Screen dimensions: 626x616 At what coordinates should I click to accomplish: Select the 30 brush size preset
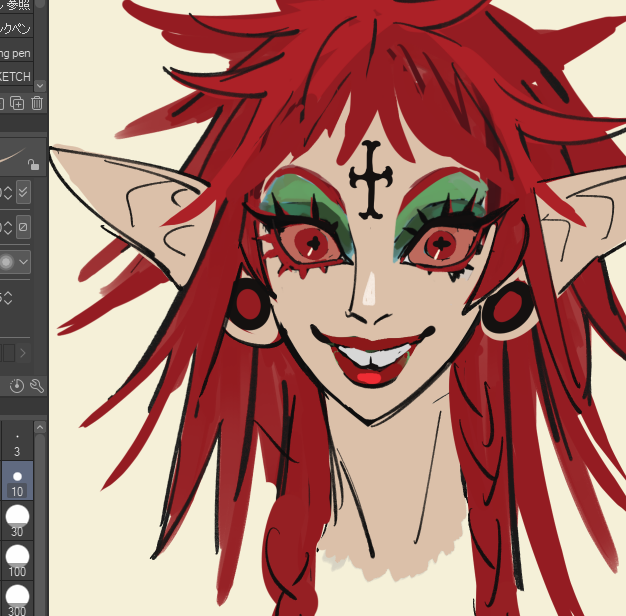pyautogui.click(x=17, y=521)
